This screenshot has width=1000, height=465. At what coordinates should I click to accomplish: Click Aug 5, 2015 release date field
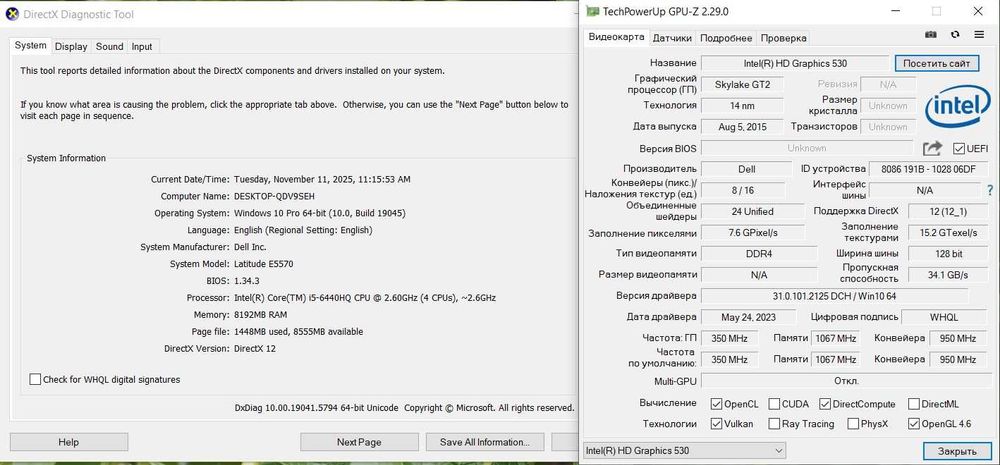pyautogui.click(x=742, y=126)
